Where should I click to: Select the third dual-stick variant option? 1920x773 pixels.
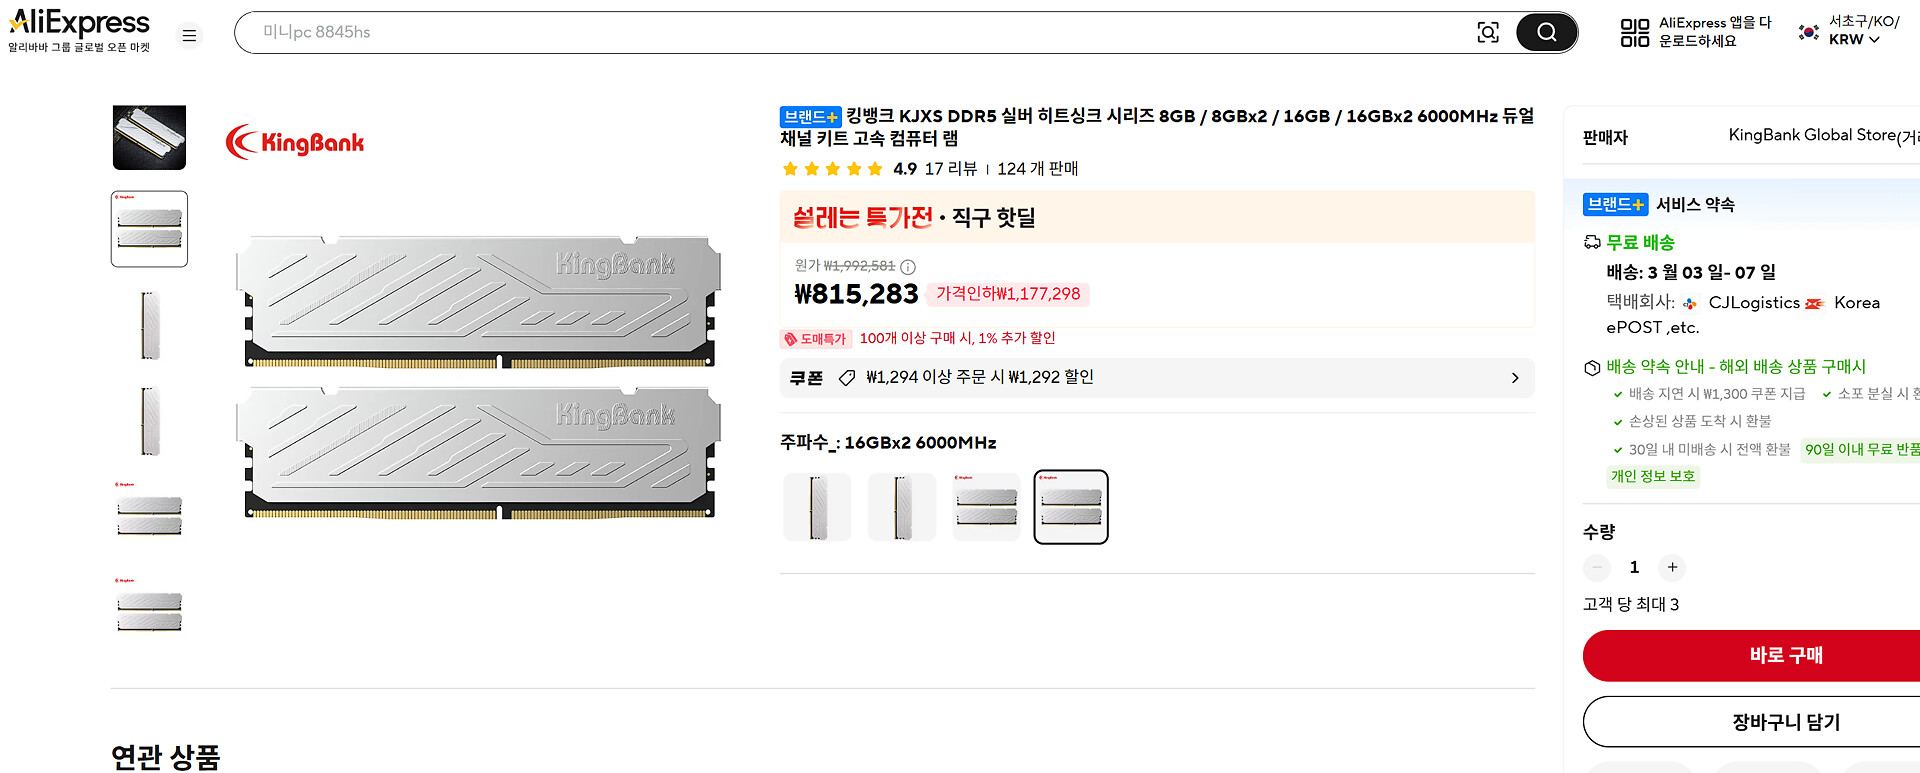point(986,507)
